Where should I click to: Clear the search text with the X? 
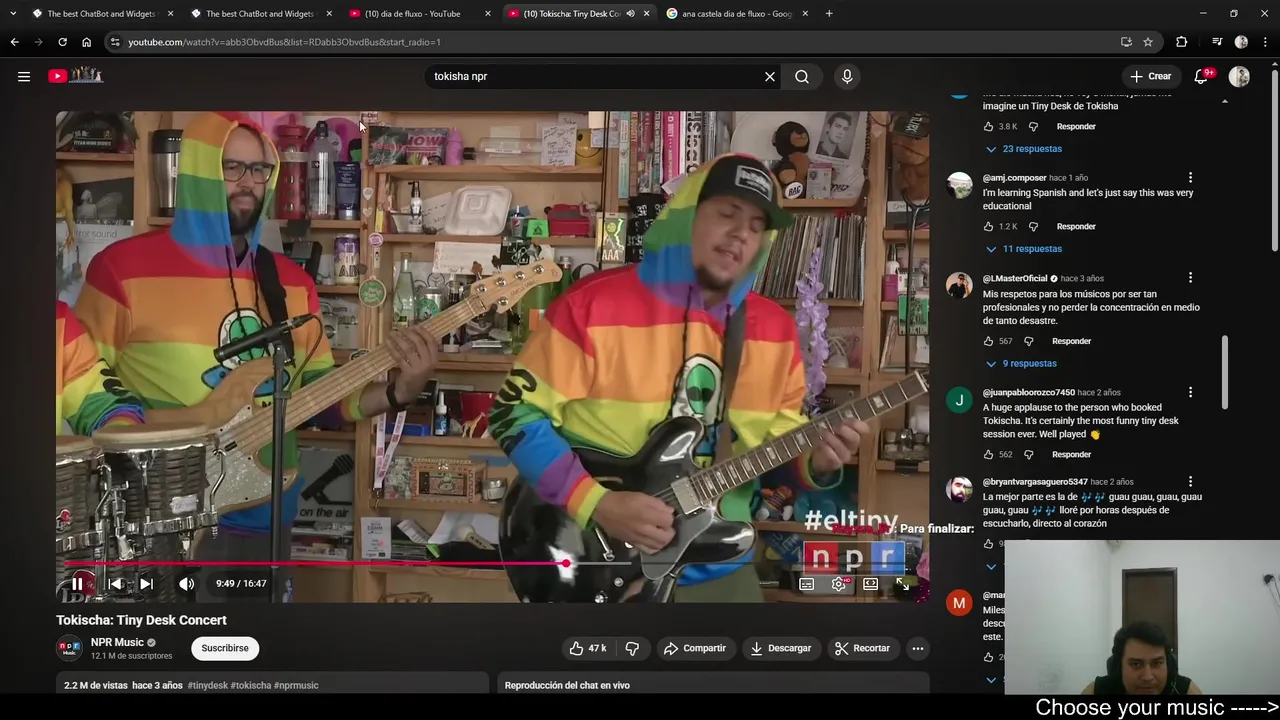[770, 76]
